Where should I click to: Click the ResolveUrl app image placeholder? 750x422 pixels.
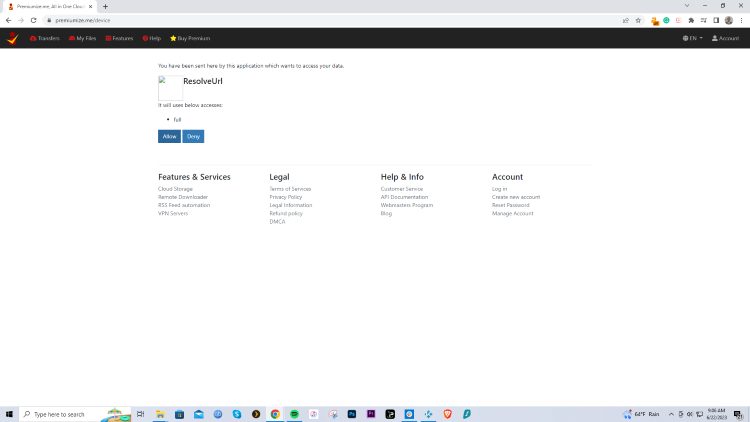point(170,88)
